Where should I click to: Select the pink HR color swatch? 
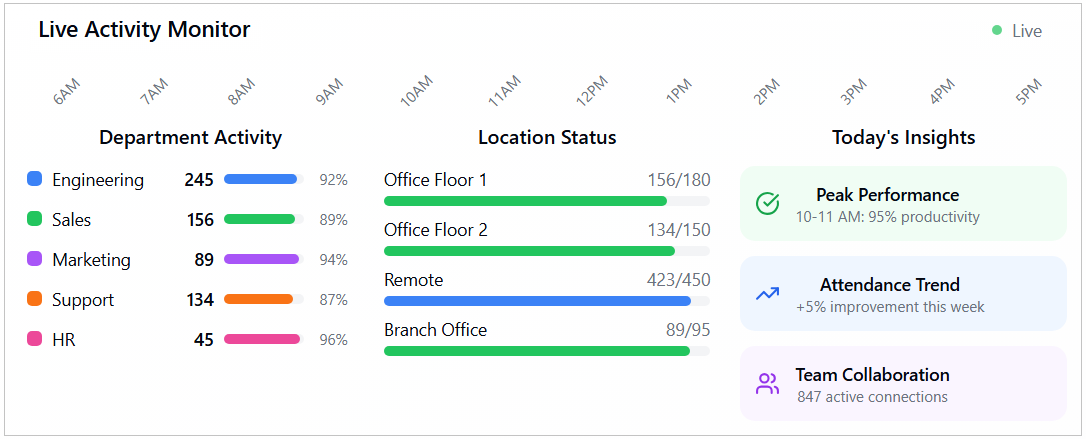point(35,339)
